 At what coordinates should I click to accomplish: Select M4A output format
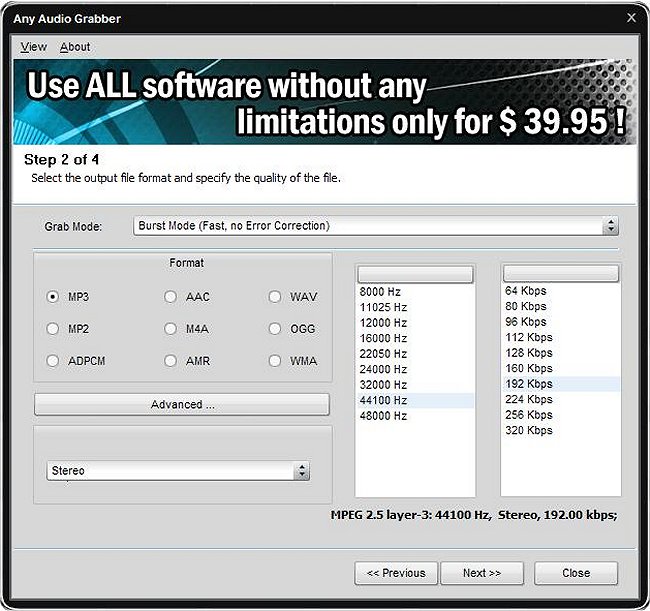coord(170,329)
